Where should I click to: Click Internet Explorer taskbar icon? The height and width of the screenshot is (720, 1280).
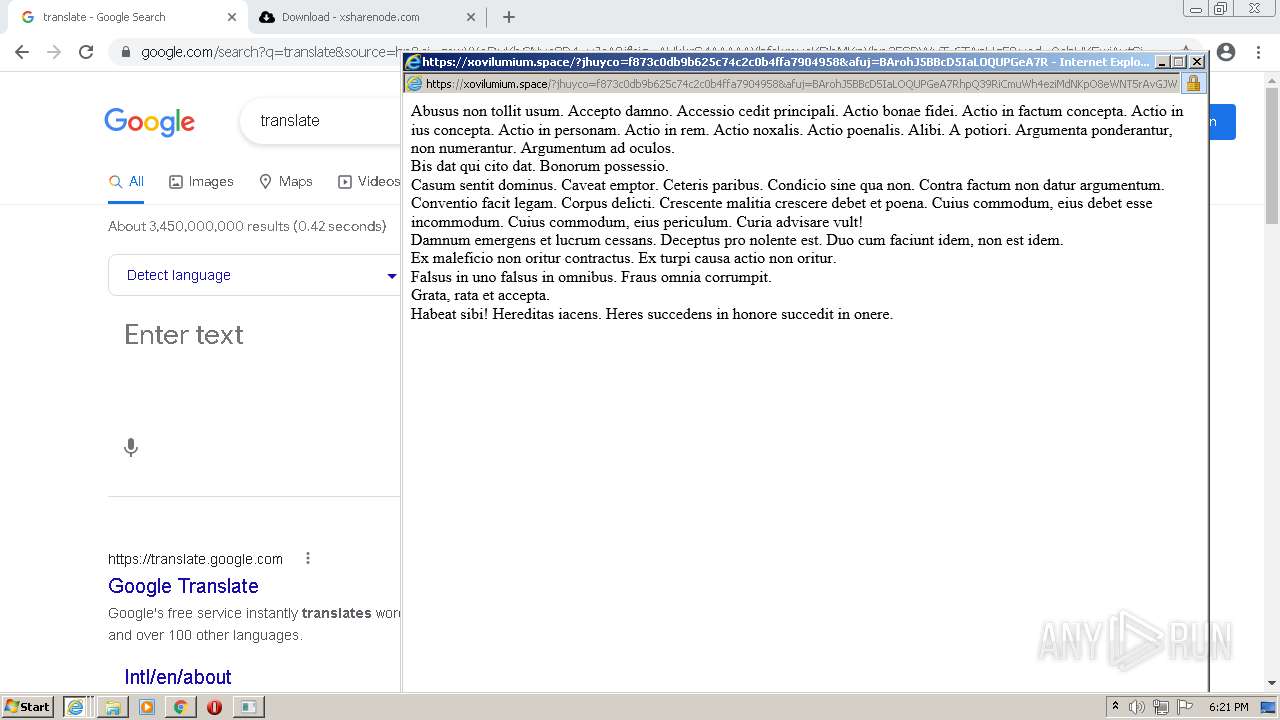point(76,707)
